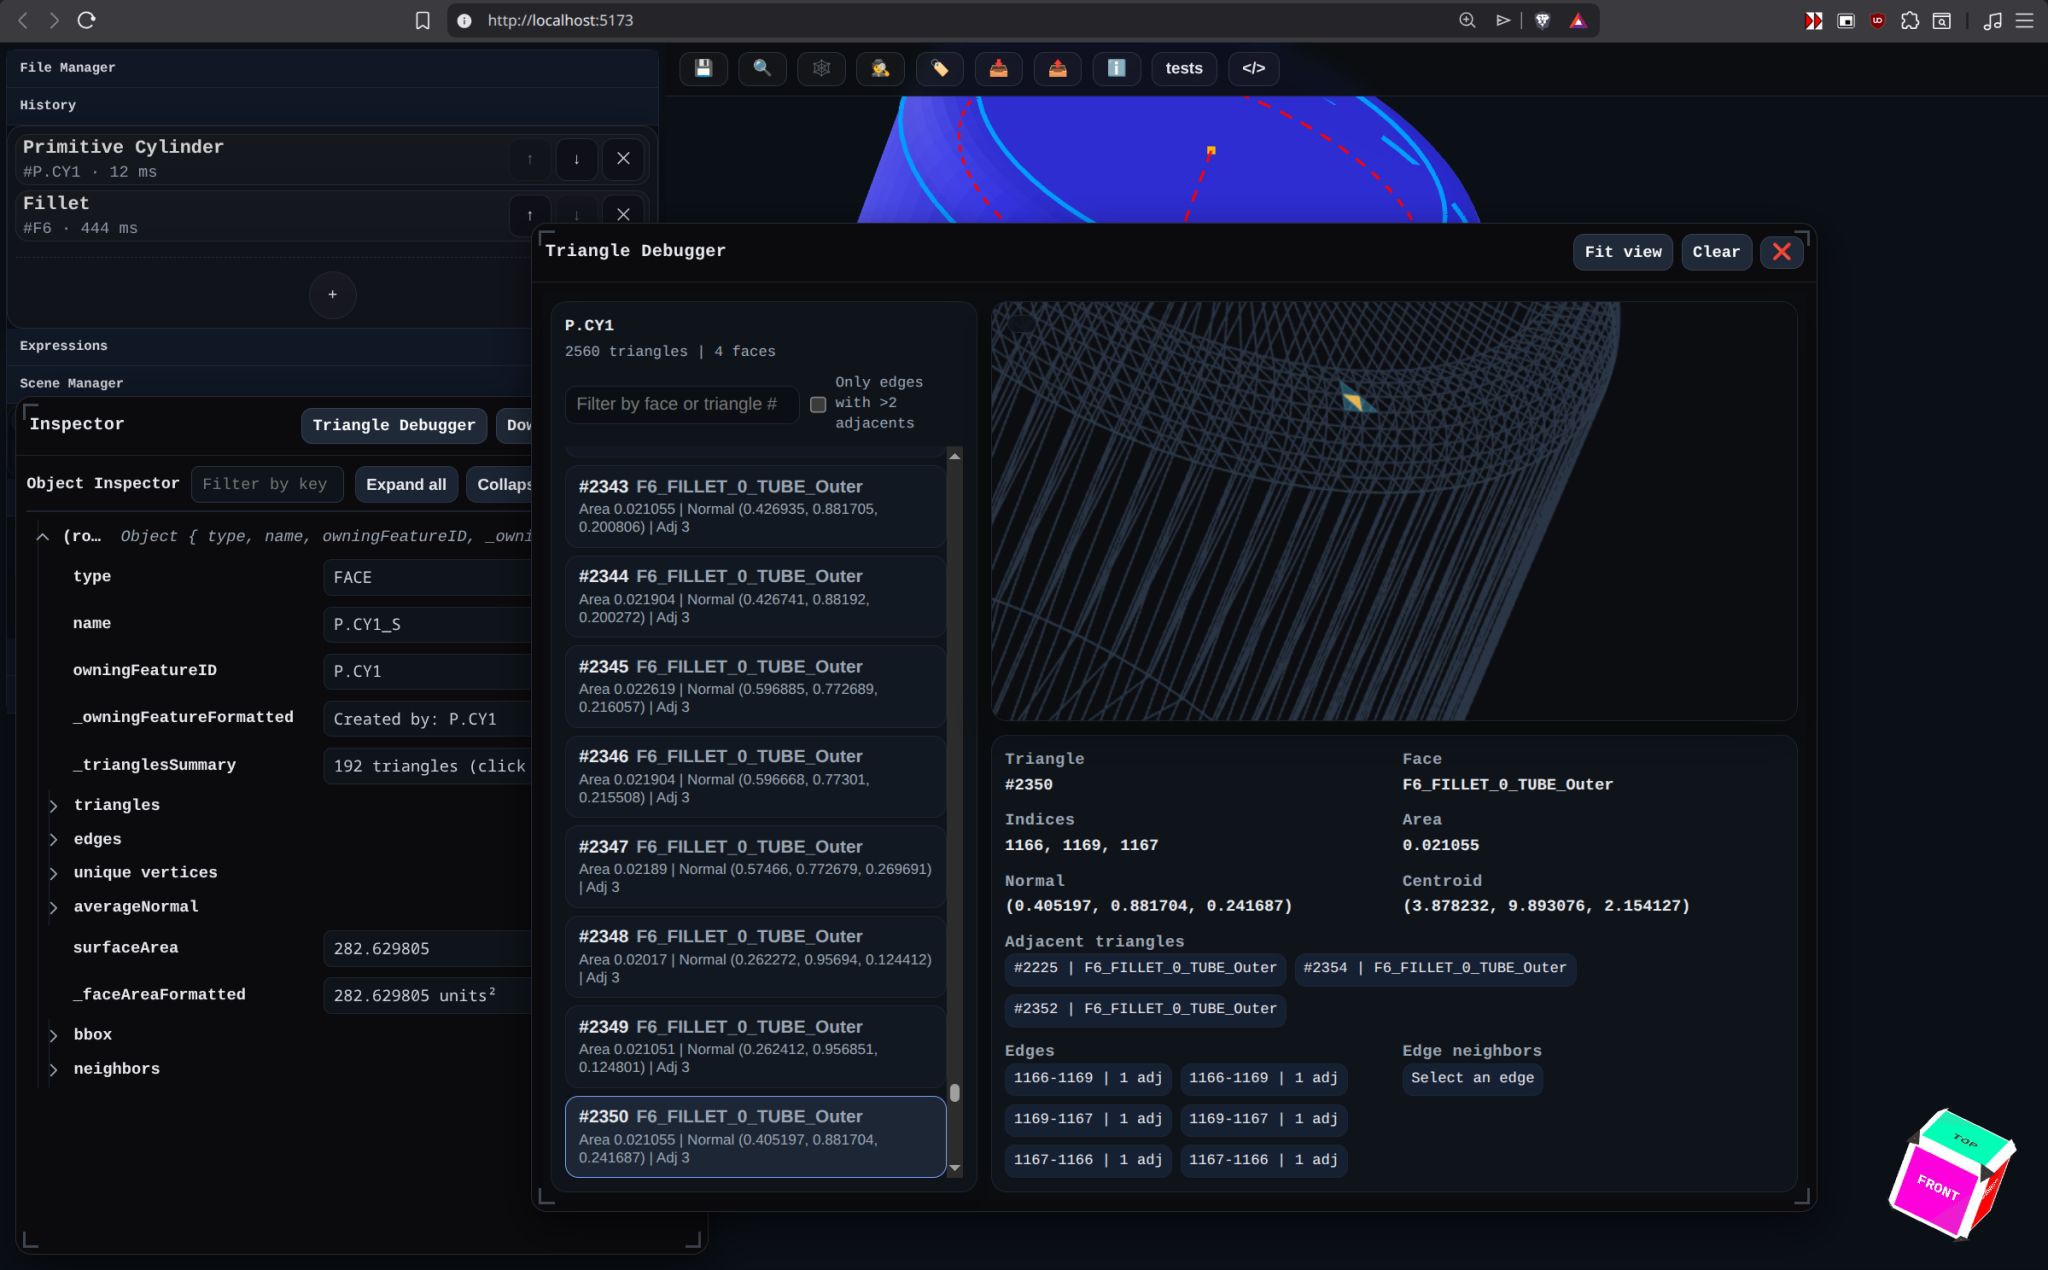Enable only edges with >2 adjacents checkbox

(818, 404)
